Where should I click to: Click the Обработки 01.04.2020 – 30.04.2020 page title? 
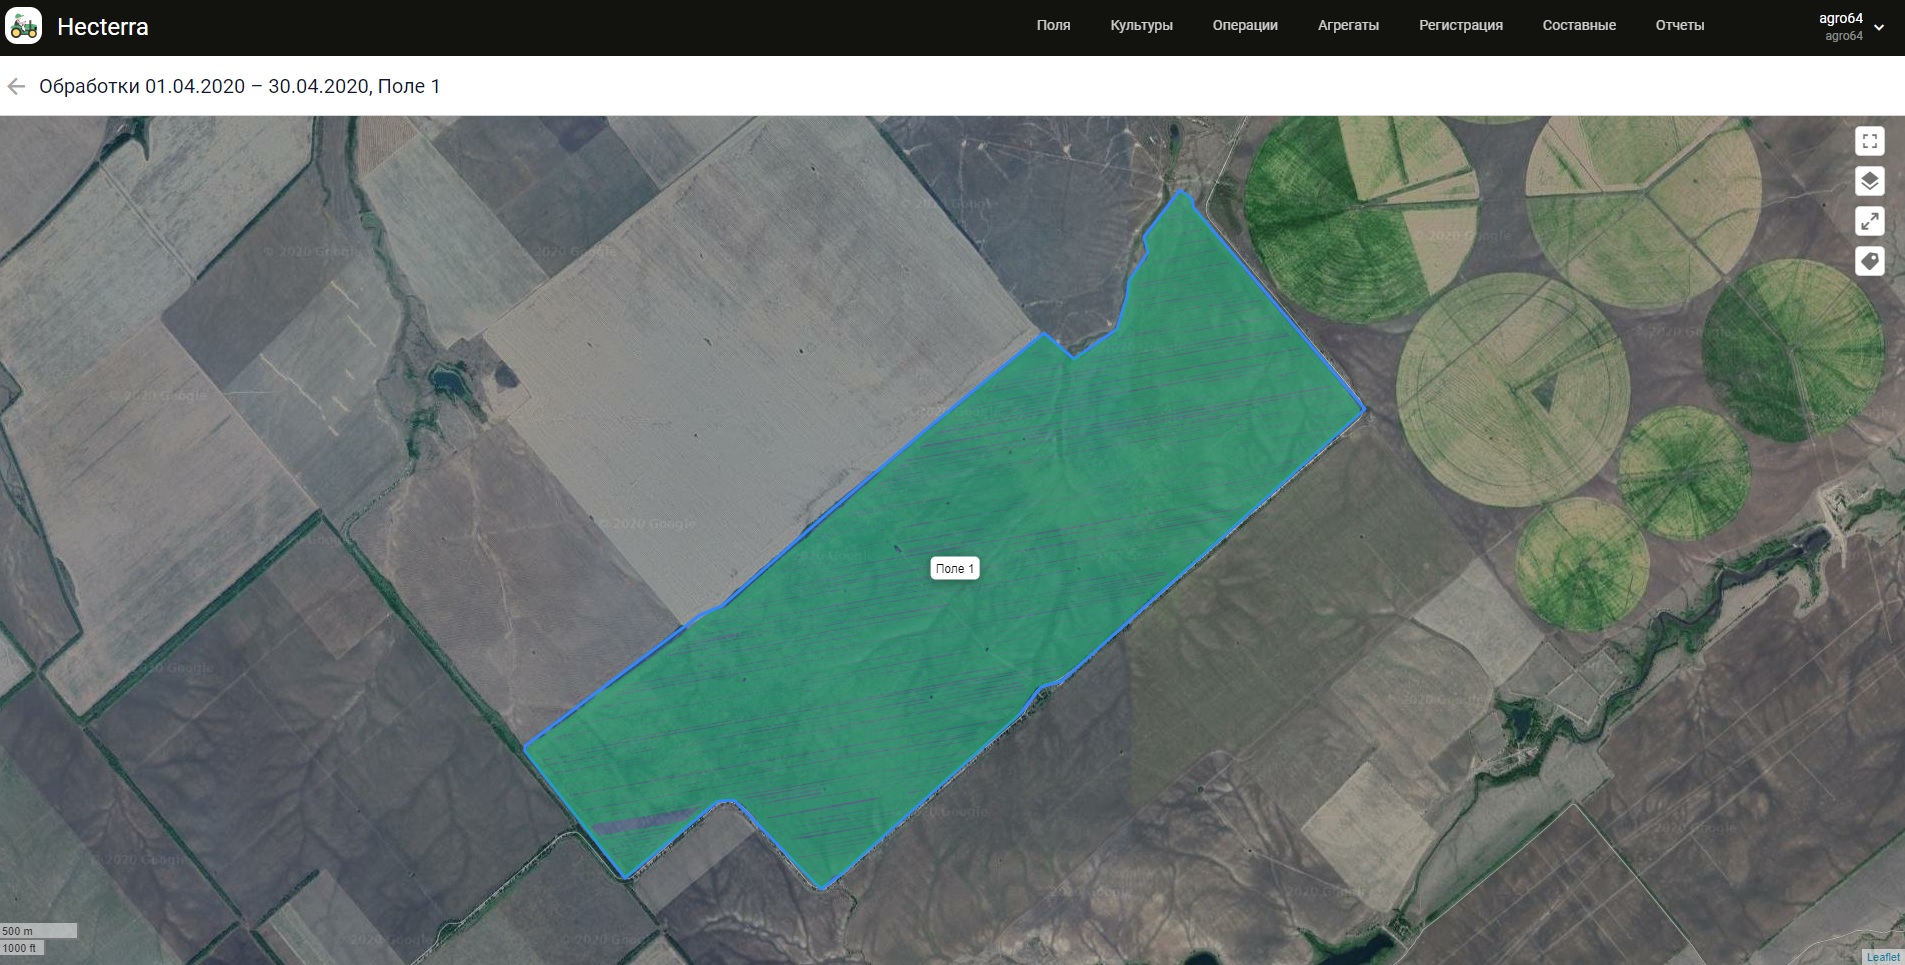[x=240, y=87]
